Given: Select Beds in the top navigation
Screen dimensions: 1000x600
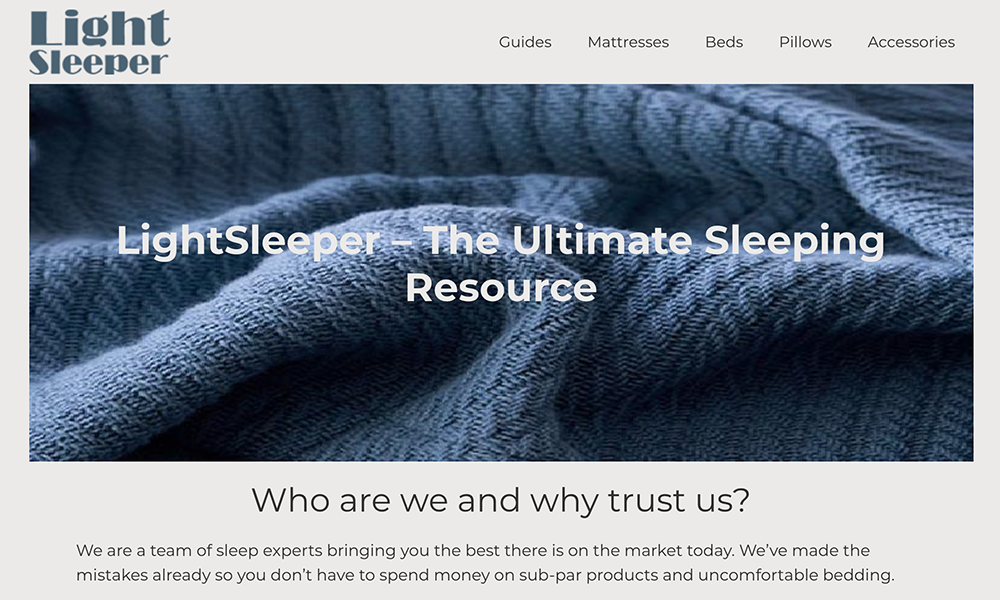Looking at the screenshot, I should click(x=724, y=42).
